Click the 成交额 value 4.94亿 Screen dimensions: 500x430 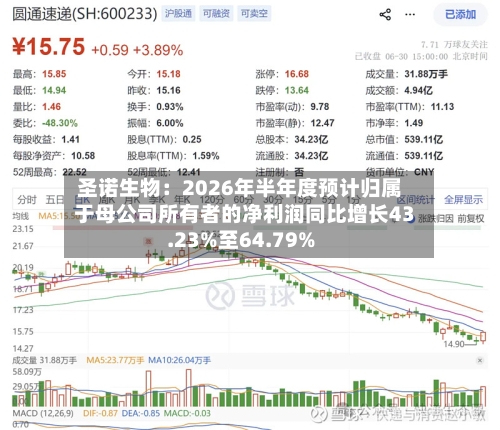pos(418,90)
